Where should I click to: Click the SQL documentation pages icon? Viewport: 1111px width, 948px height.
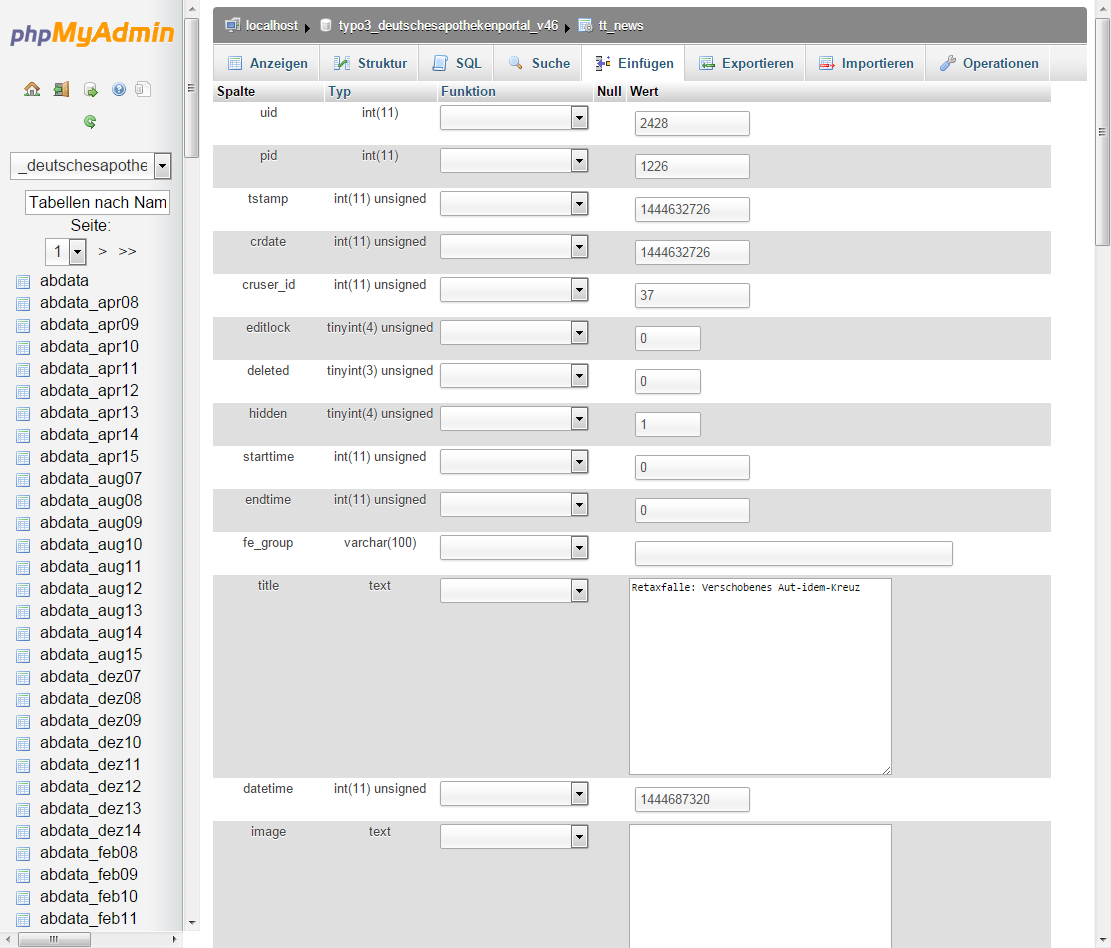pyautogui.click(x=143, y=89)
